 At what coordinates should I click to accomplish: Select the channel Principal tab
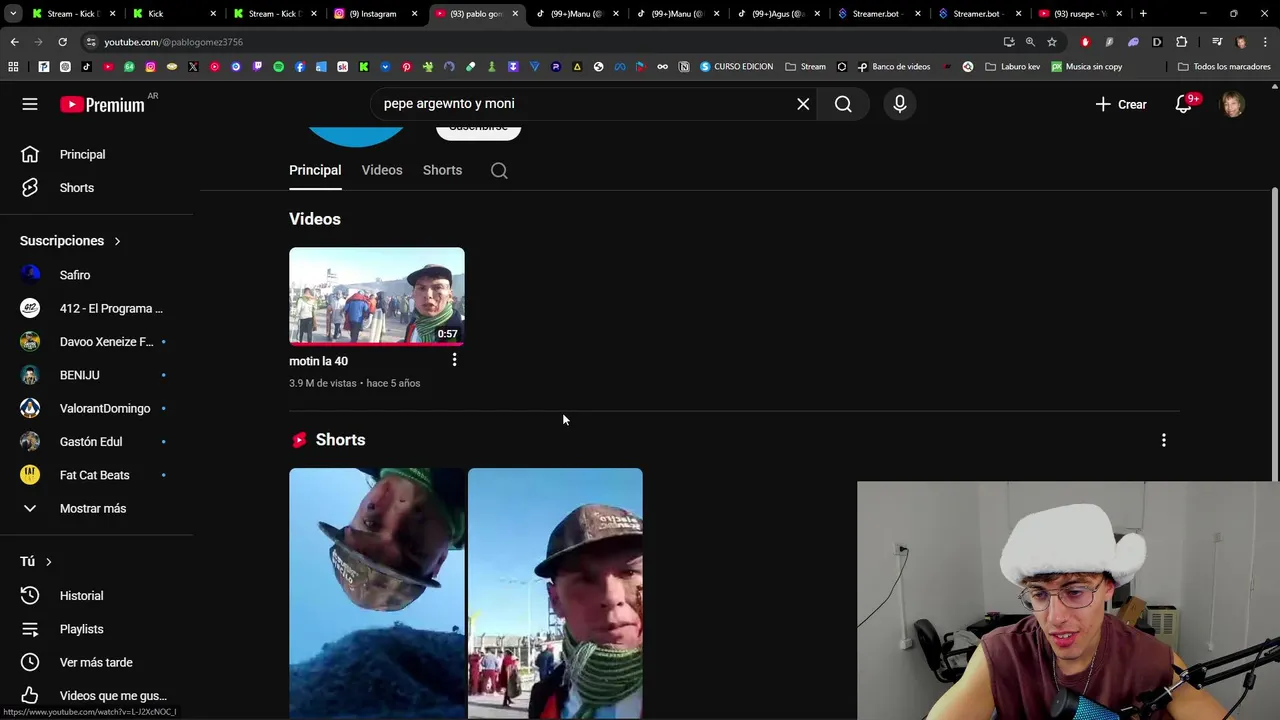(315, 170)
